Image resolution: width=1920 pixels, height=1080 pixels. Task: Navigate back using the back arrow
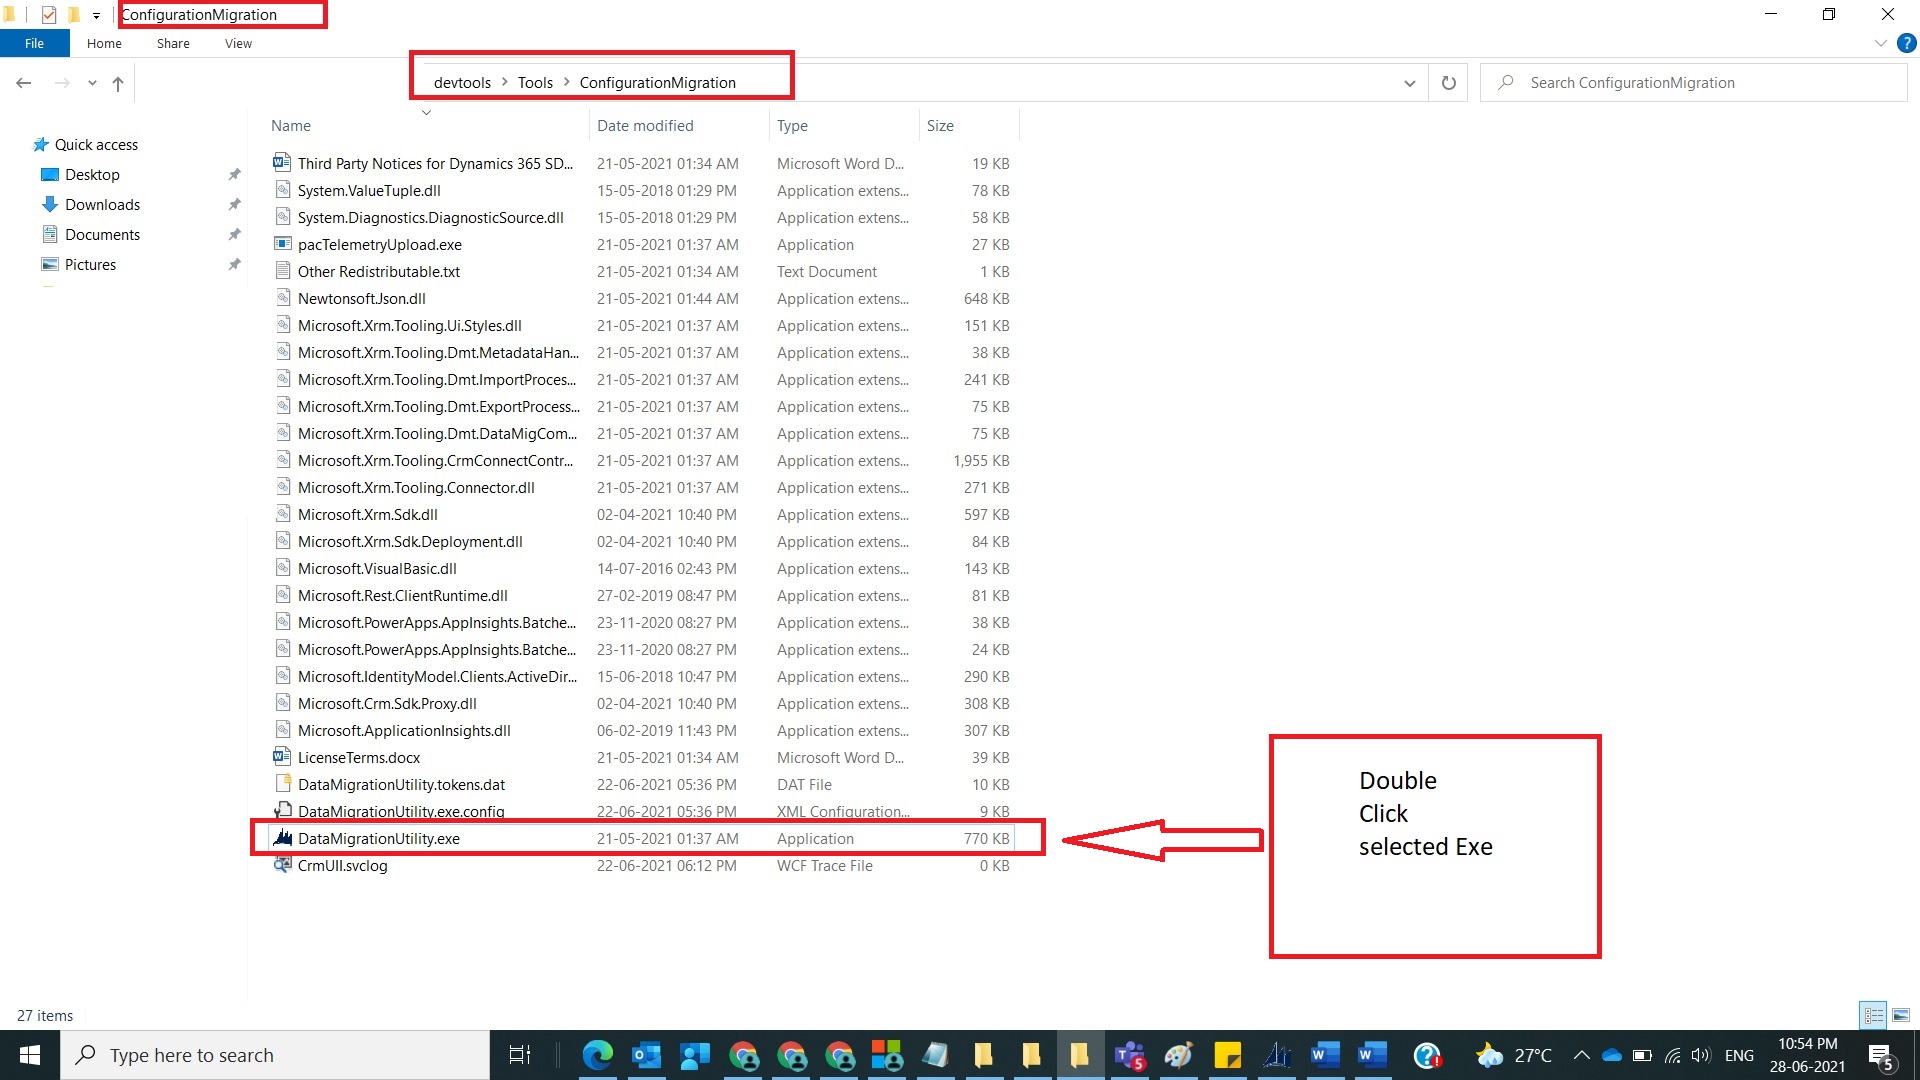pyautogui.click(x=23, y=83)
